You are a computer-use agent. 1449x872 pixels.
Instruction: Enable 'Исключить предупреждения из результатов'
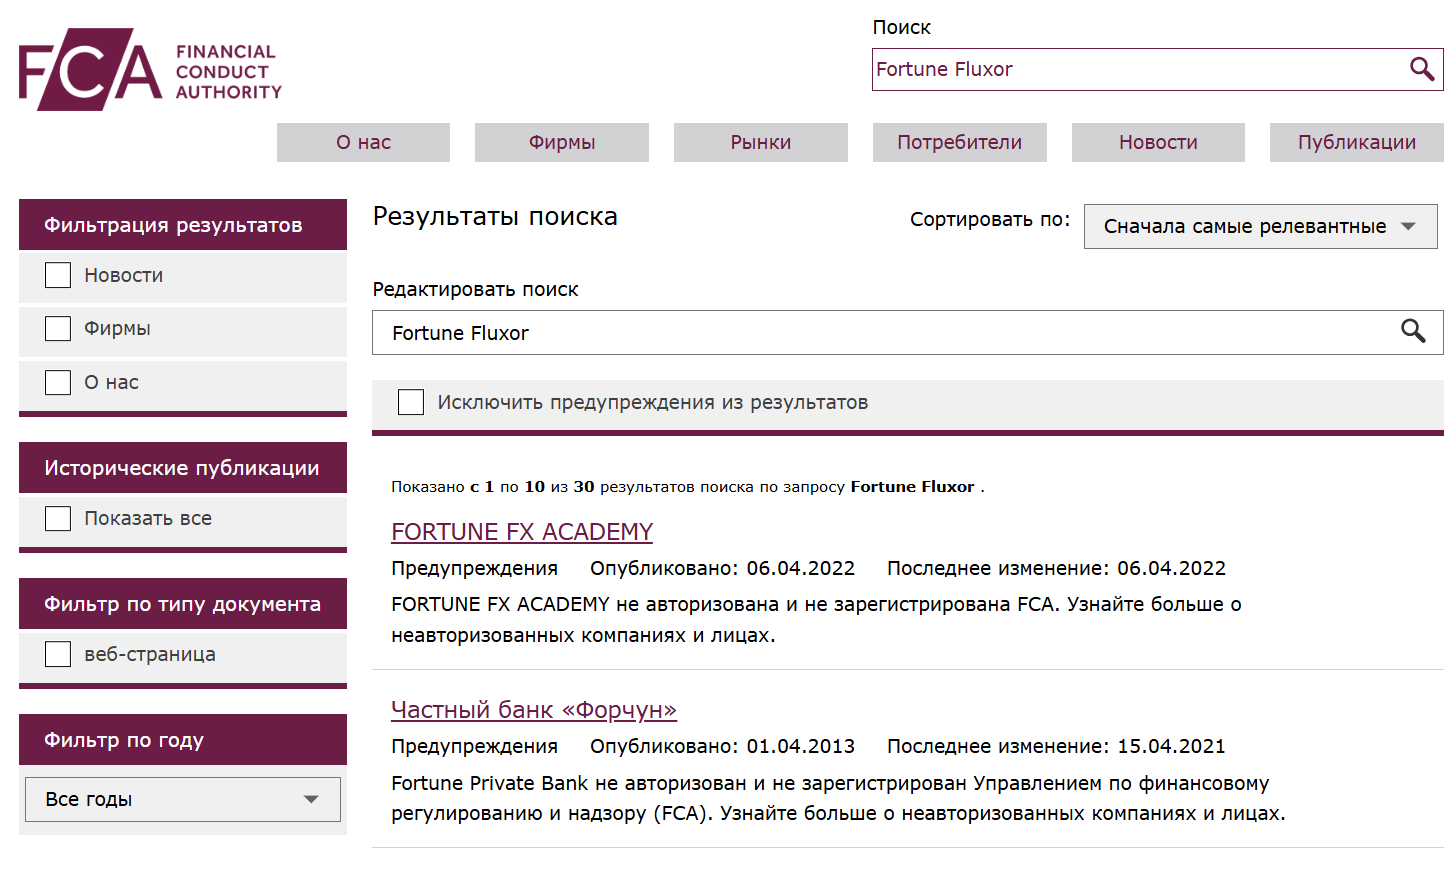410,401
